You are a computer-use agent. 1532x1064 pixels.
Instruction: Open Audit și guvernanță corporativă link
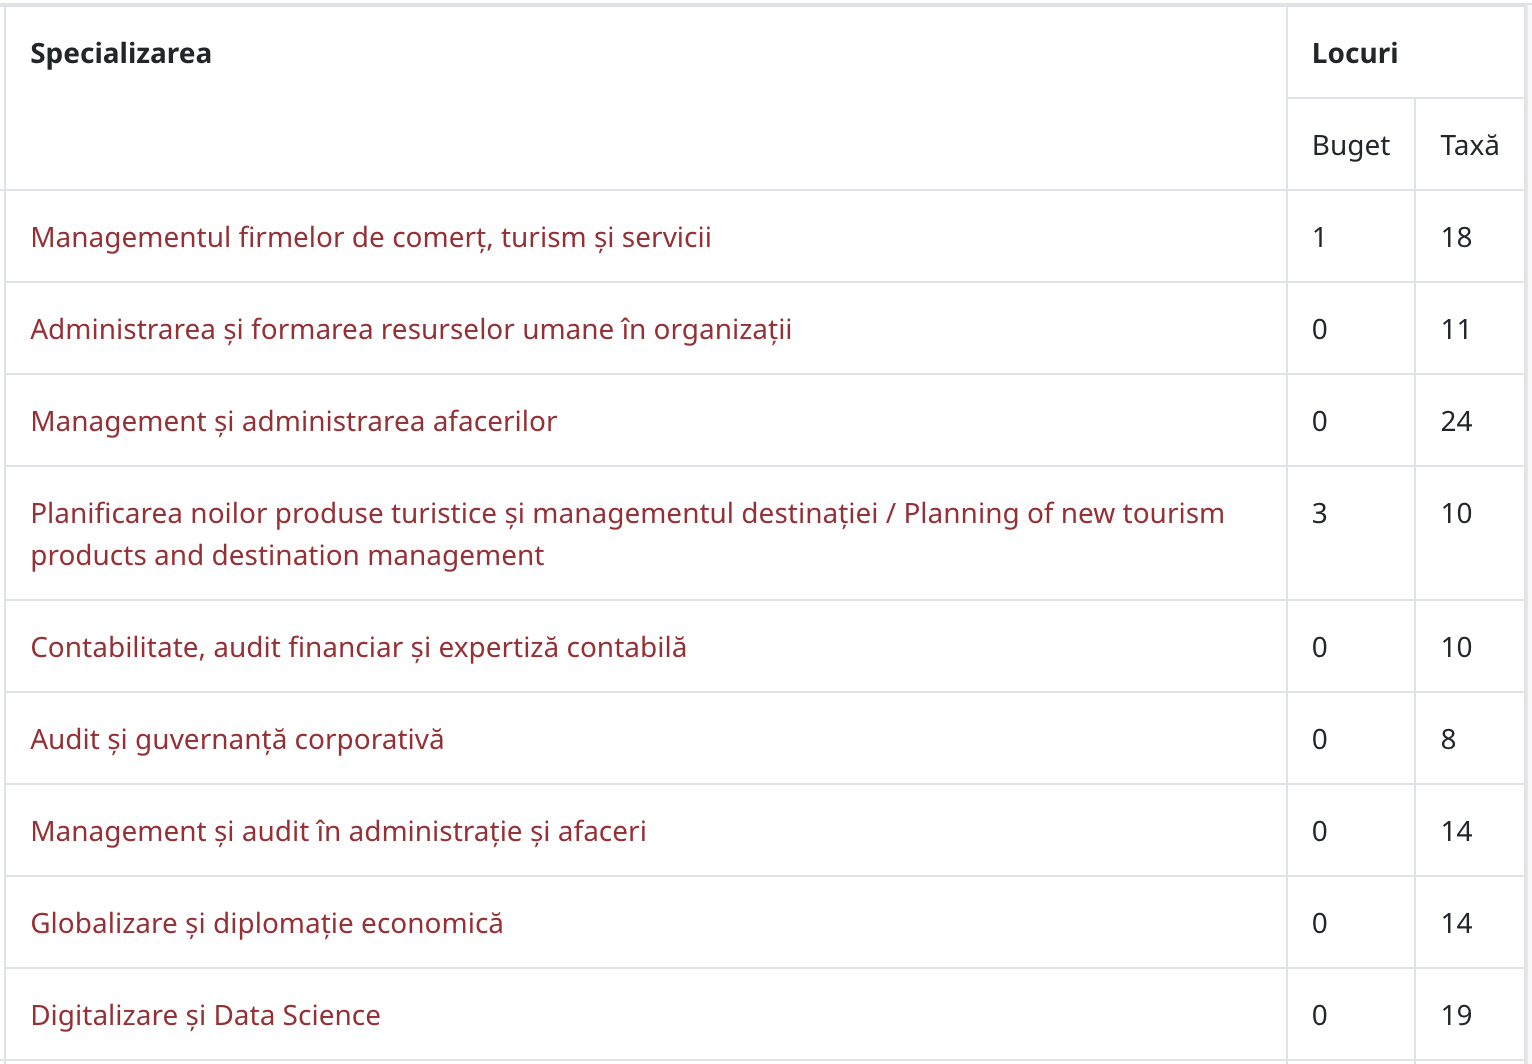(237, 739)
